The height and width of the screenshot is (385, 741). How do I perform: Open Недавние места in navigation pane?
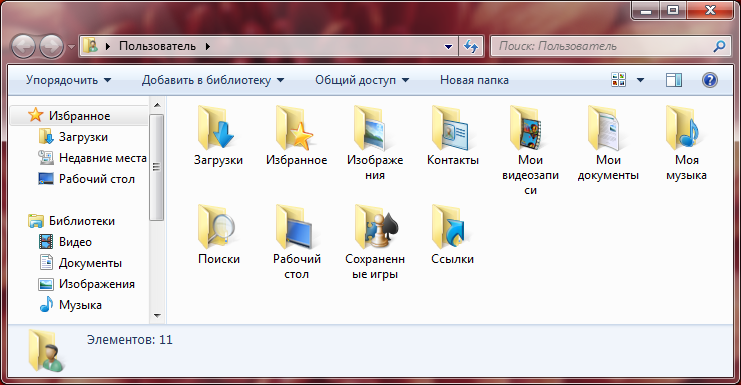click(x=92, y=158)
